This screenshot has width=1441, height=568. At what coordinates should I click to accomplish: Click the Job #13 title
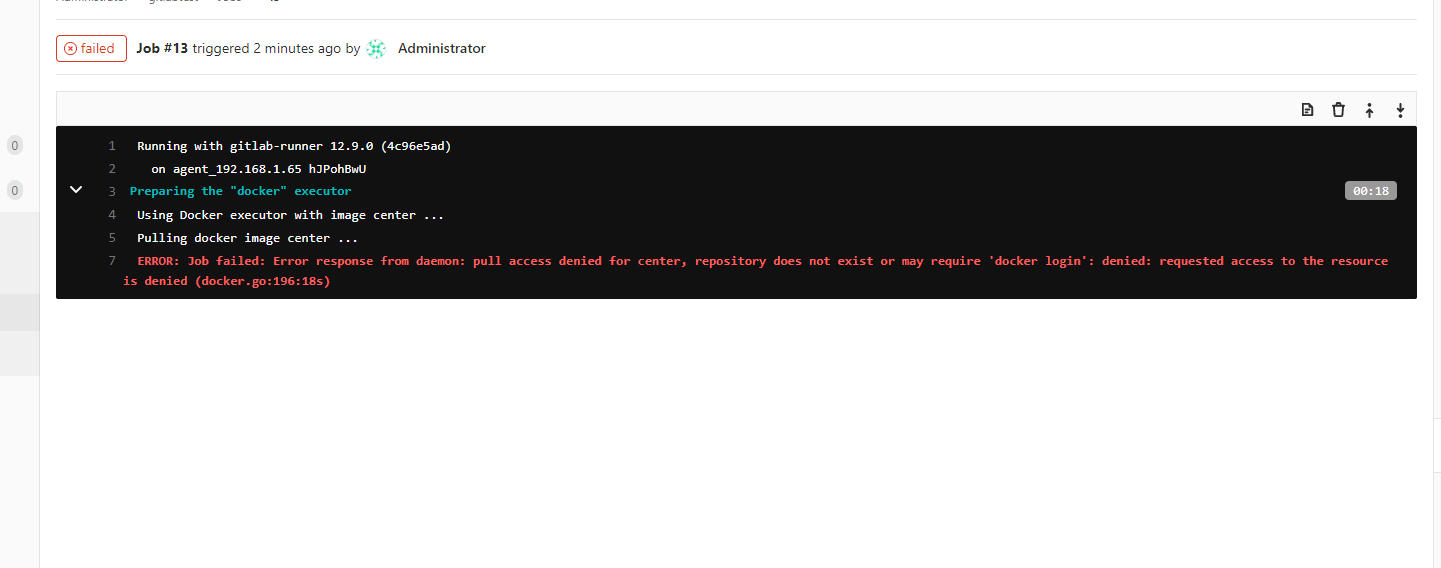[x=162, y=48]
